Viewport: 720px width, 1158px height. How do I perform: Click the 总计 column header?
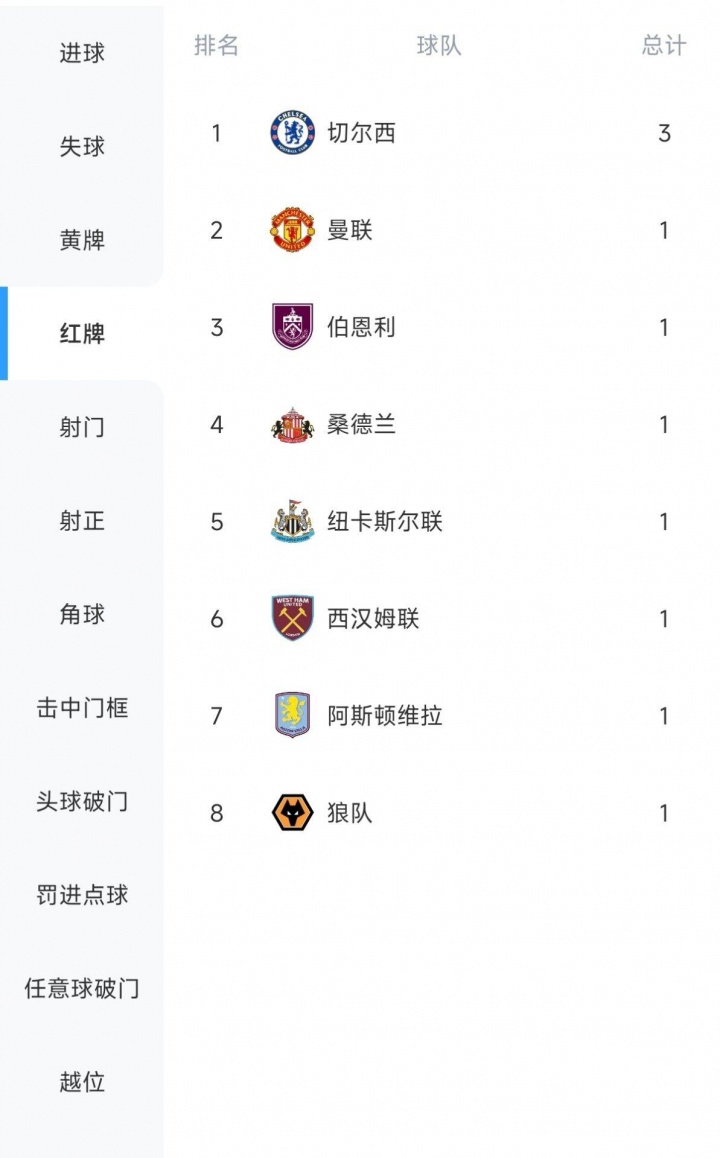click(664, 46)
